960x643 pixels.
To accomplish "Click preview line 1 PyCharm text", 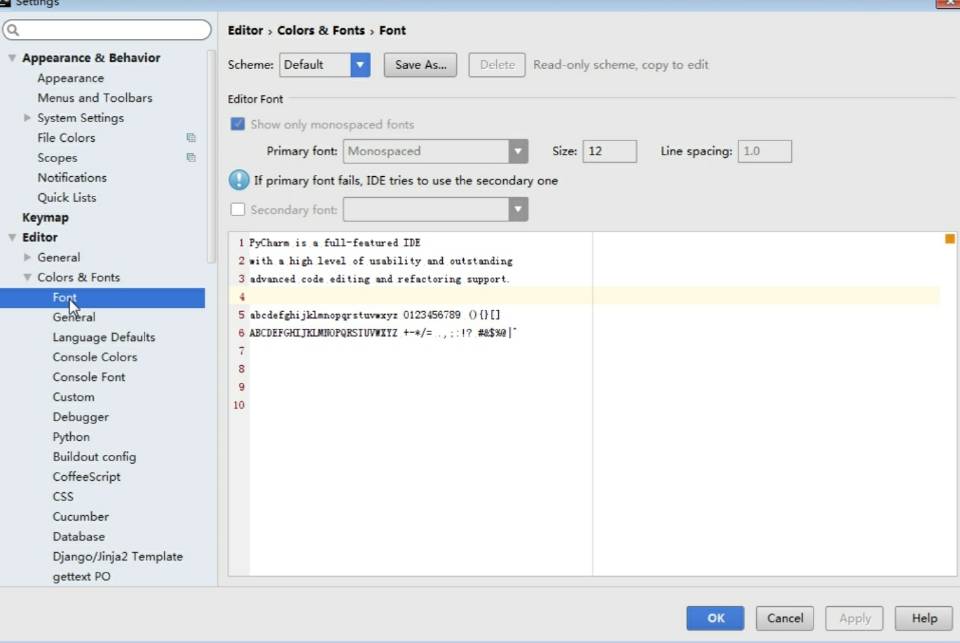I will (335, 243).
